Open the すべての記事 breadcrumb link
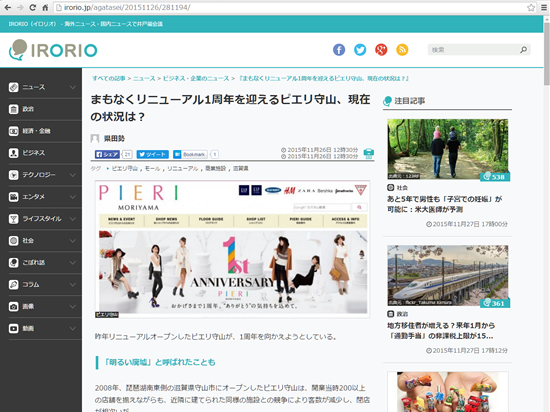The height and width of the screenshot is (412, 550). pyautogui.click(x=109, y=79)
